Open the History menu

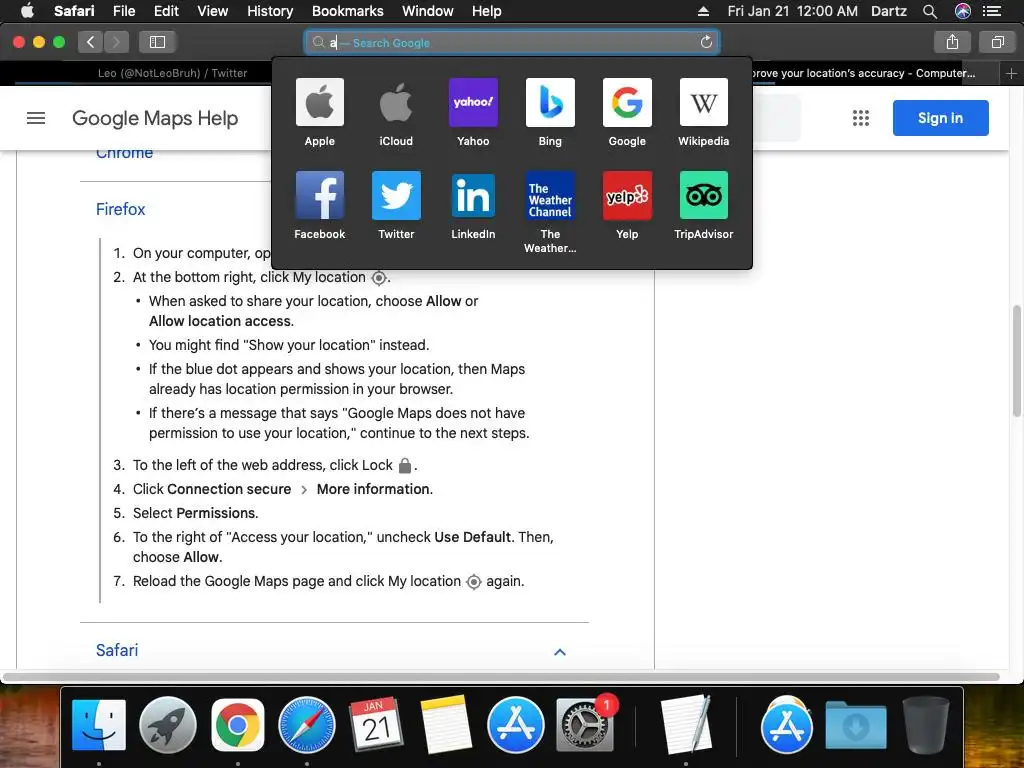click(x=270, y=11)
